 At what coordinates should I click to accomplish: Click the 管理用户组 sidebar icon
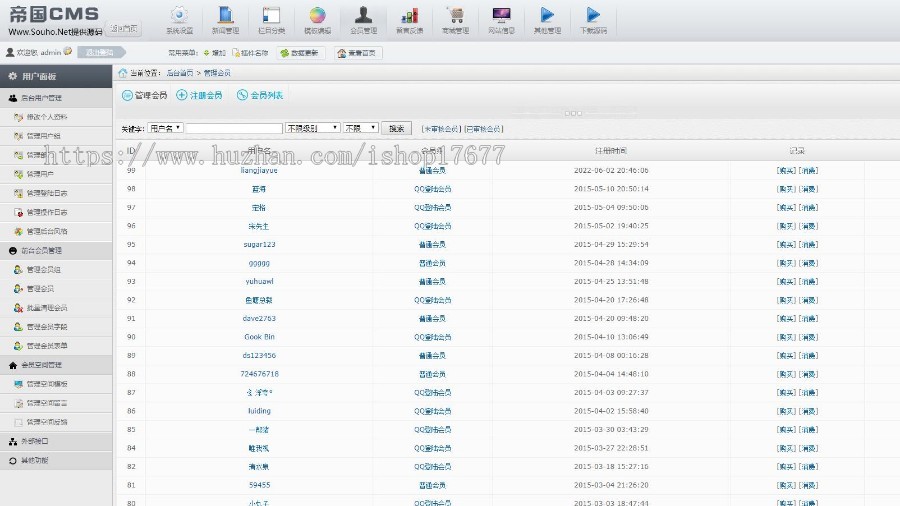(18, 136)
